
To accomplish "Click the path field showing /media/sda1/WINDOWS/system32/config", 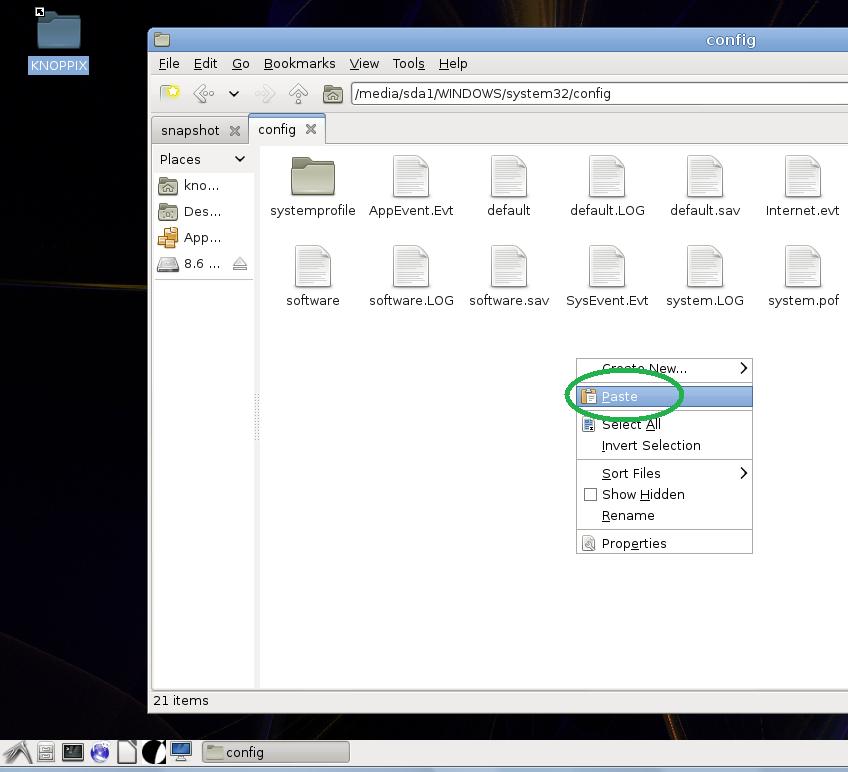I will 599,94.
